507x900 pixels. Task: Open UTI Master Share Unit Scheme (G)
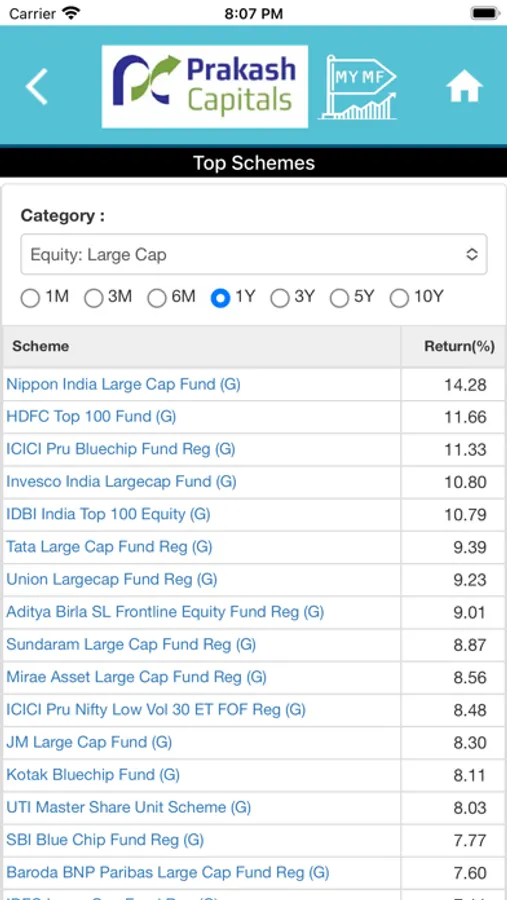129,808
